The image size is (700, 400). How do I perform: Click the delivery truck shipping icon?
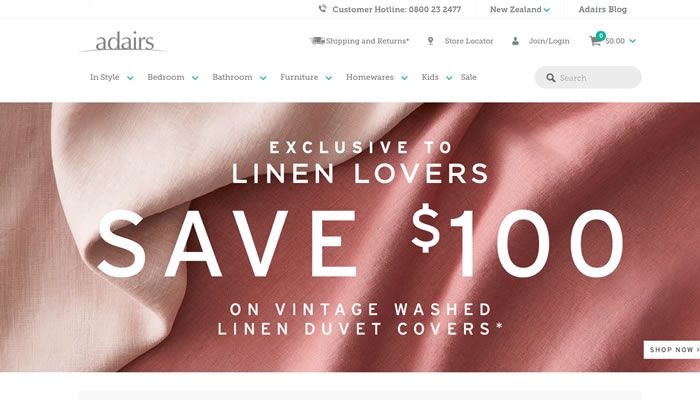[317, 41]
